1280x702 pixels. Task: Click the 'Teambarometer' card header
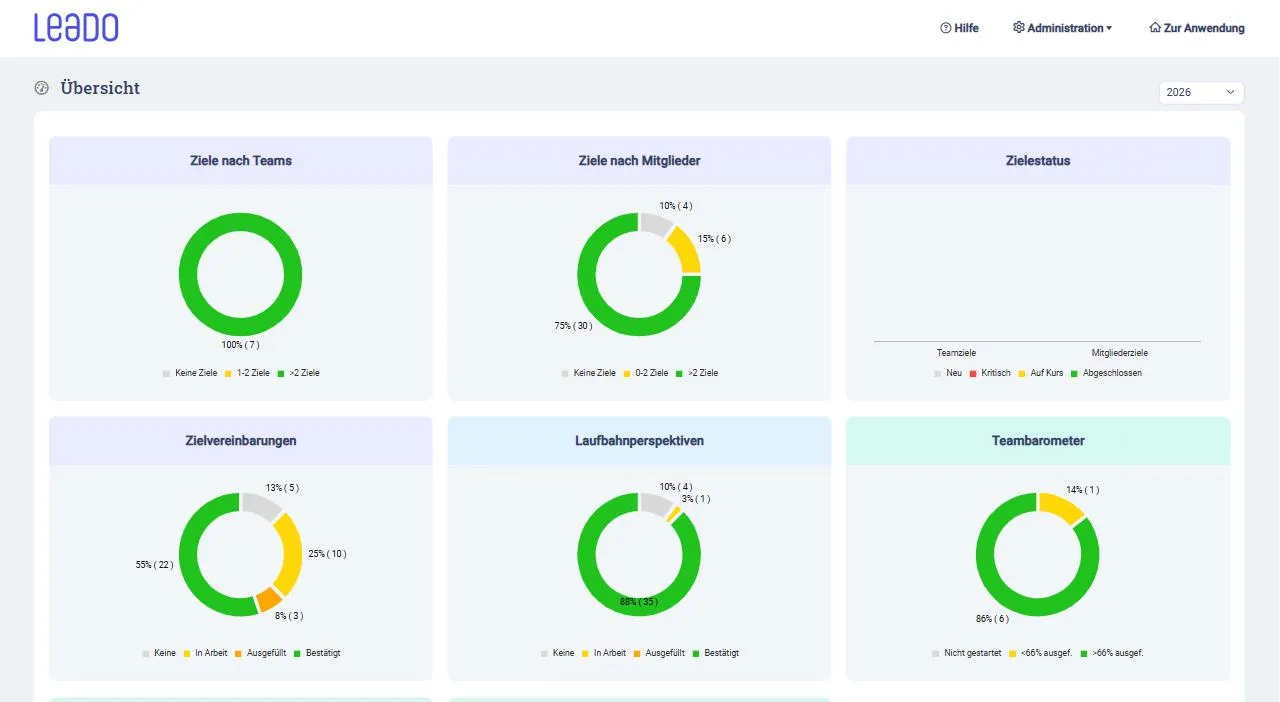pyautogui.click(x=1038, y=440)
